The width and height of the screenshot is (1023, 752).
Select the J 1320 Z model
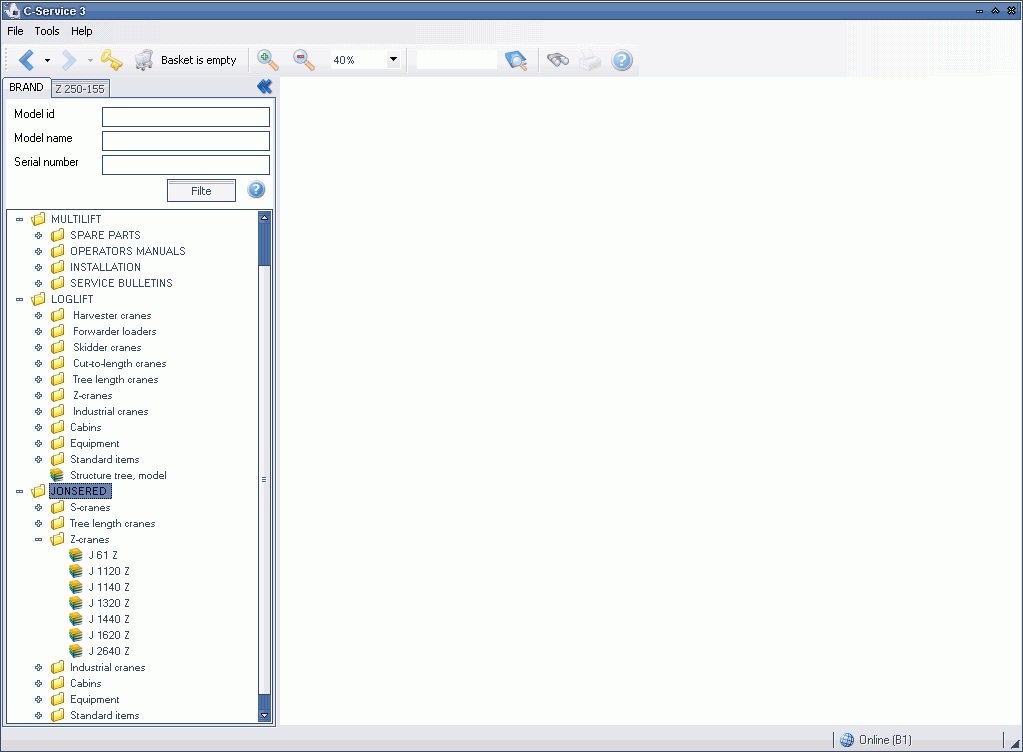109,603
